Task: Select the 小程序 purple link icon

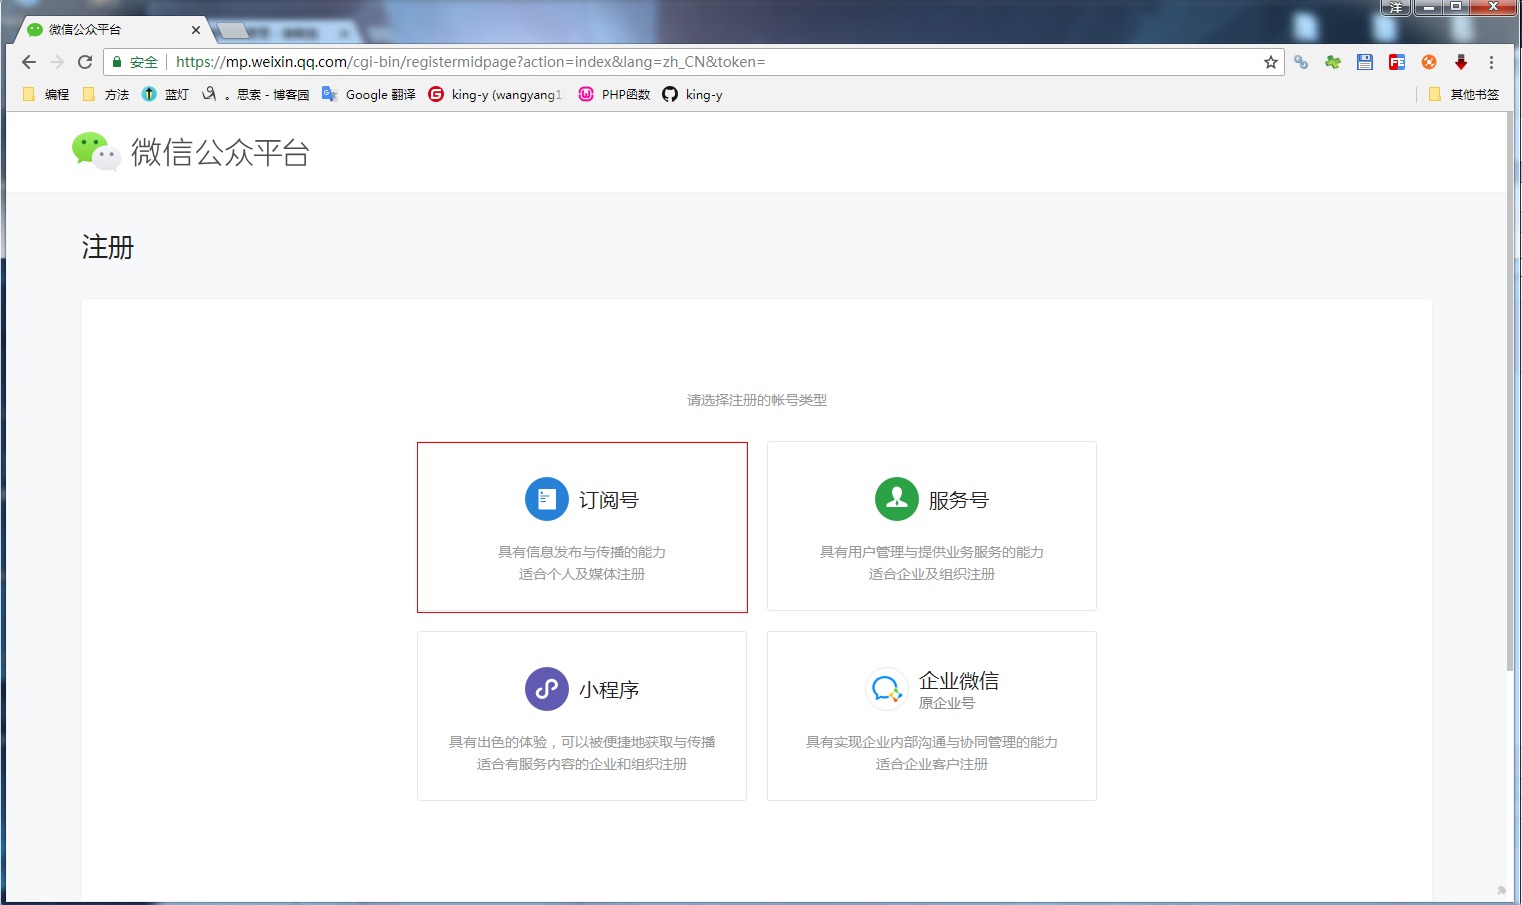Action: pos(547,689)
